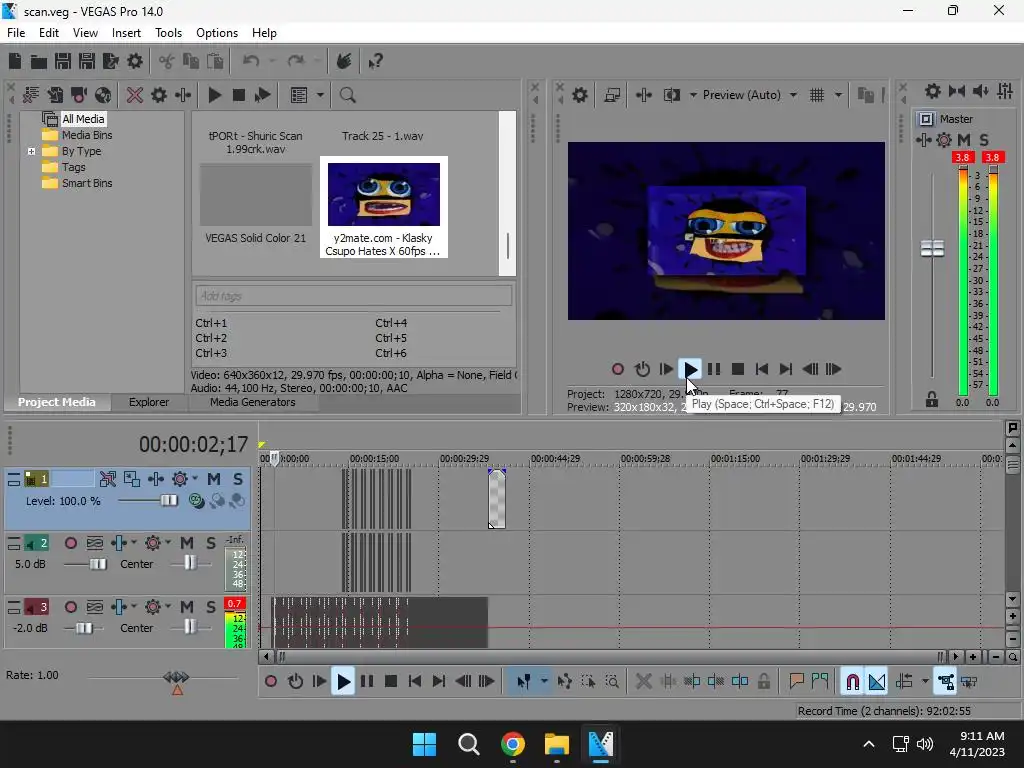Remove selected media with red X icon
The image size is (1024, 768).
135,95
